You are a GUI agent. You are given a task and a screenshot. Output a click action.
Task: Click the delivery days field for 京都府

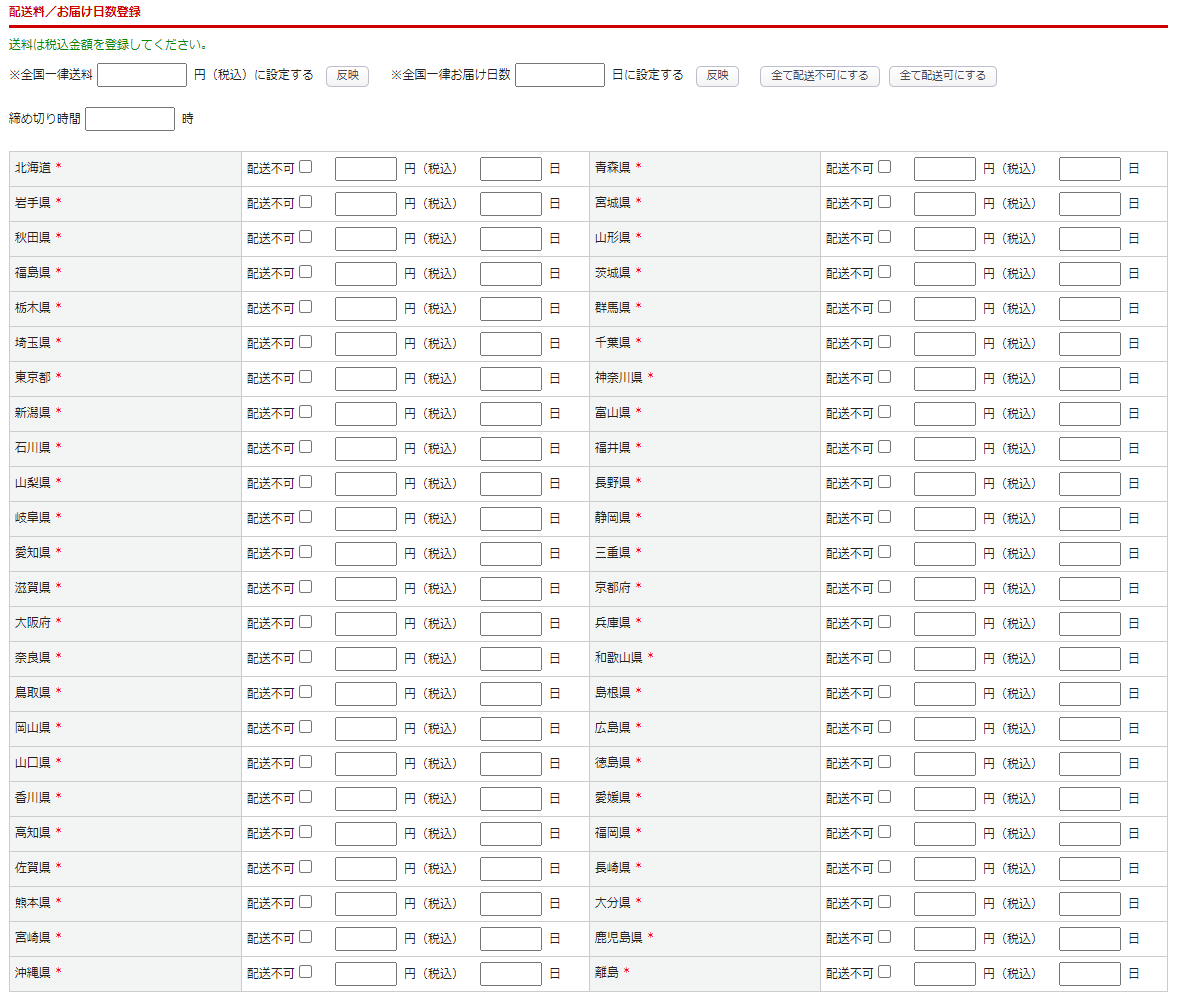click(1089, 589)
